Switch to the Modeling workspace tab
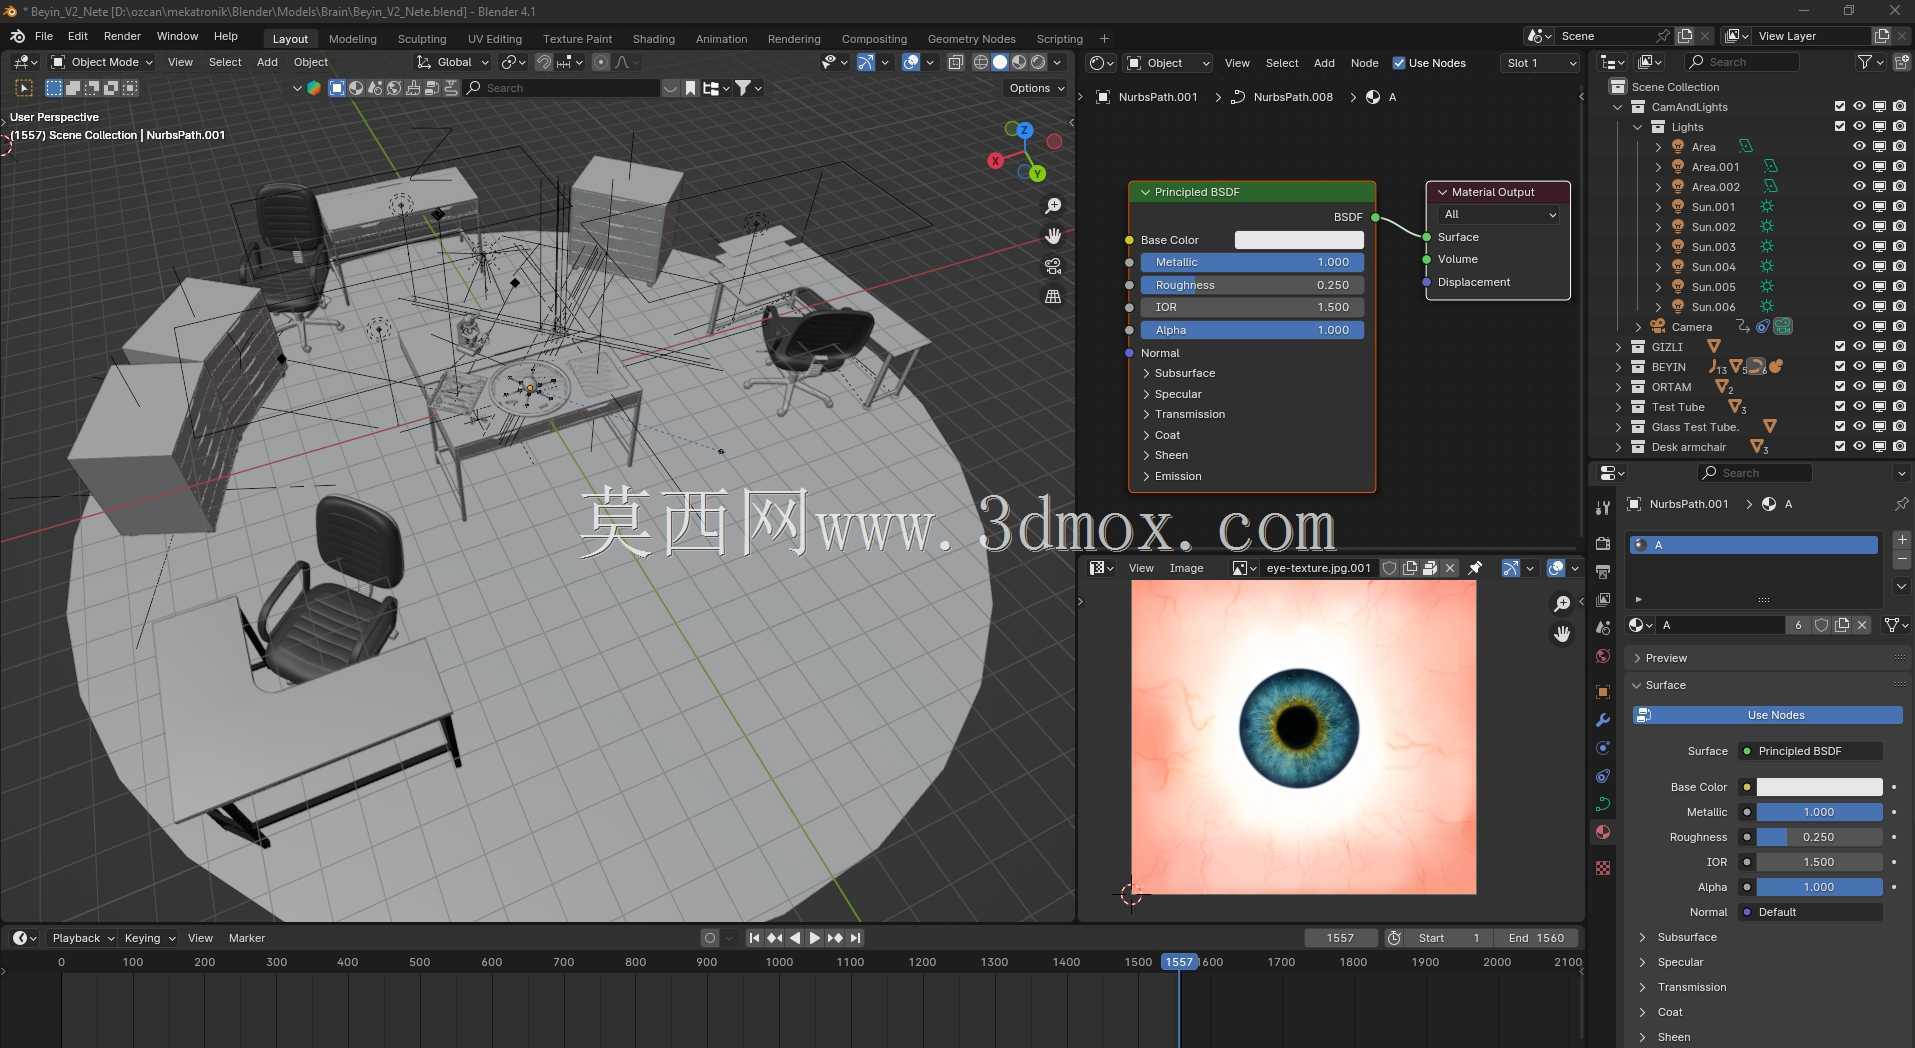Screen dimensions: 1915x1048 point(353,39)
